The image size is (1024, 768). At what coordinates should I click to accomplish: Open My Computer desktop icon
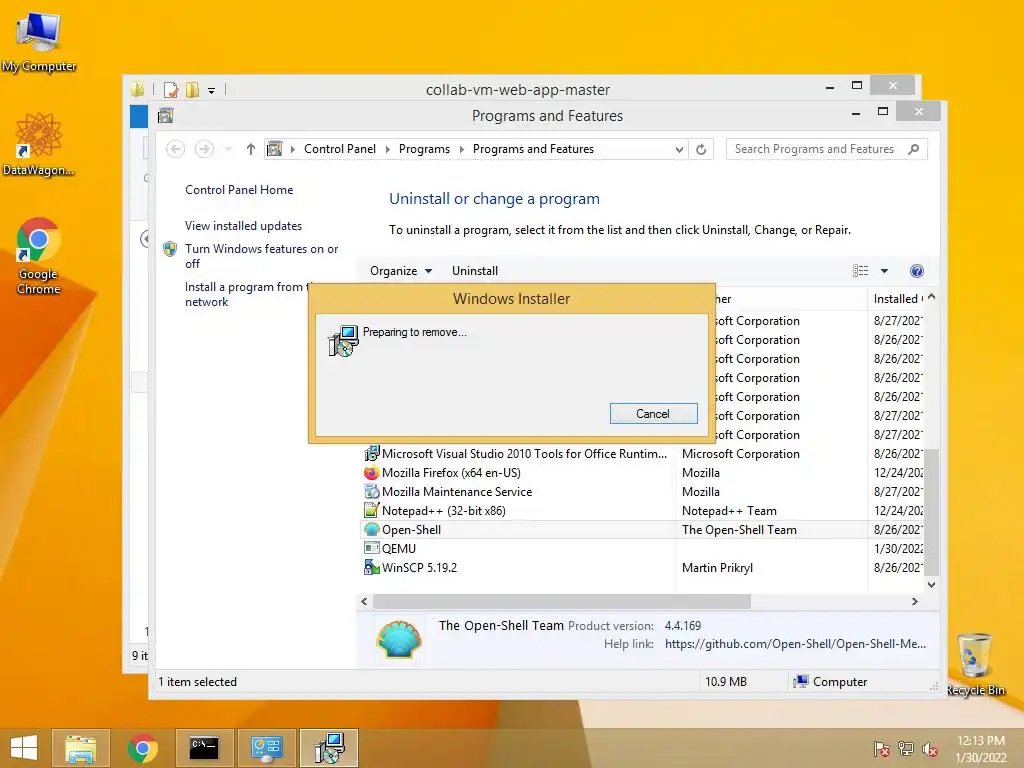click(x=39, y=42)
